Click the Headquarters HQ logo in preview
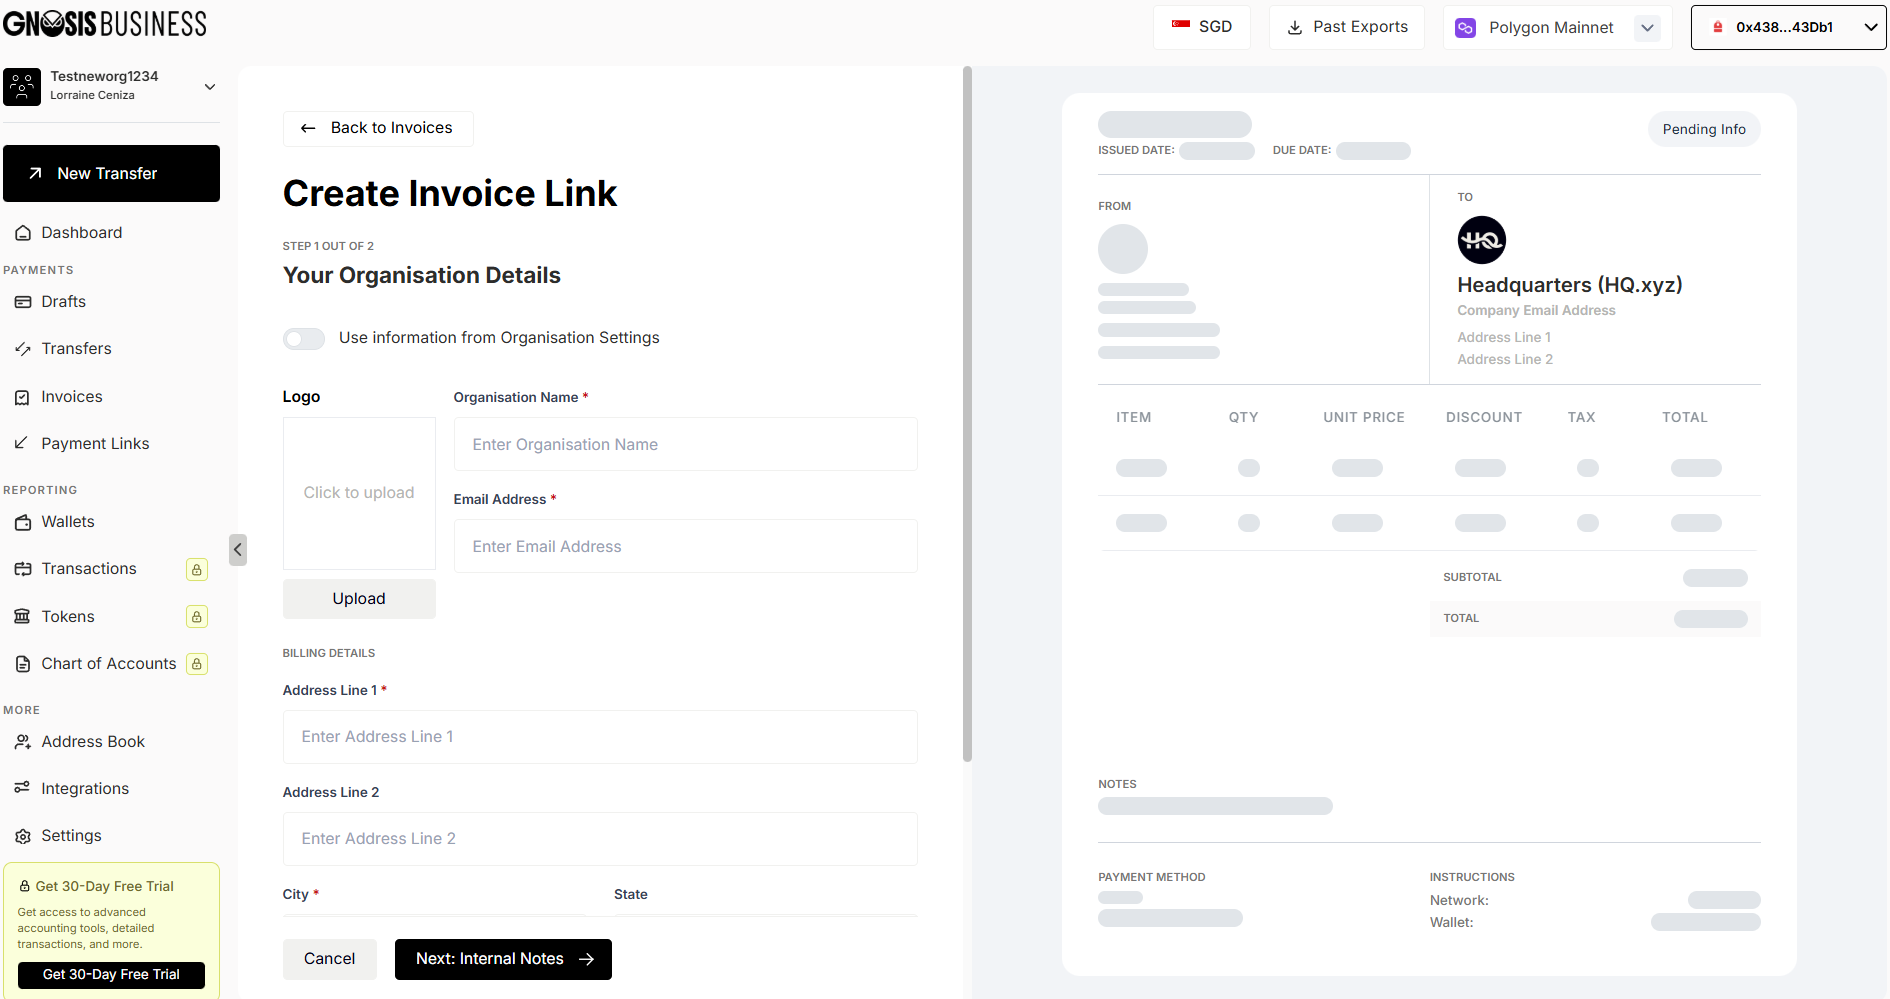This screenshot has width=1890, height=999. pos(1481,240)
